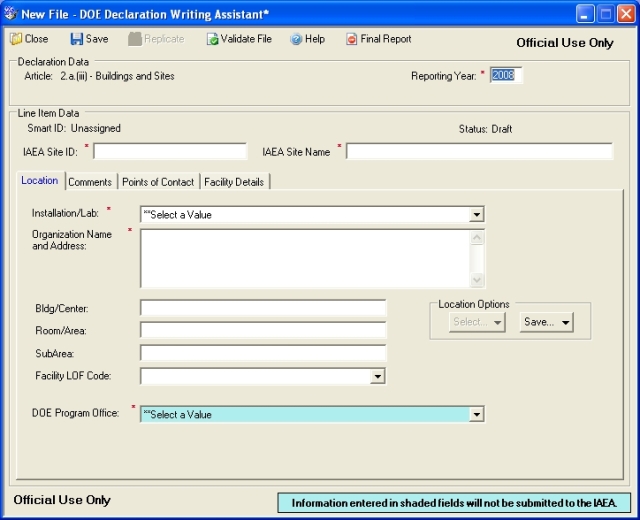Viewport: 640px width, 520px height.
Task: Click the 'Status: Draft' text
Action: click(x=485, y=129)
